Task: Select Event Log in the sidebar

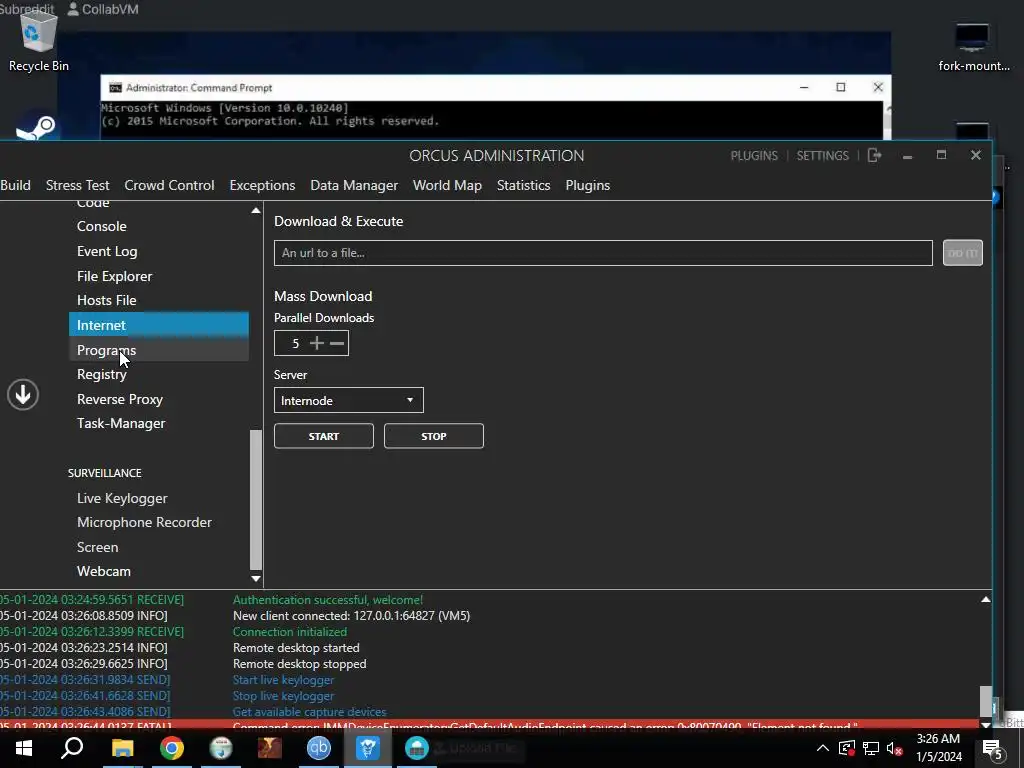Action: click(x=159, y=251)
